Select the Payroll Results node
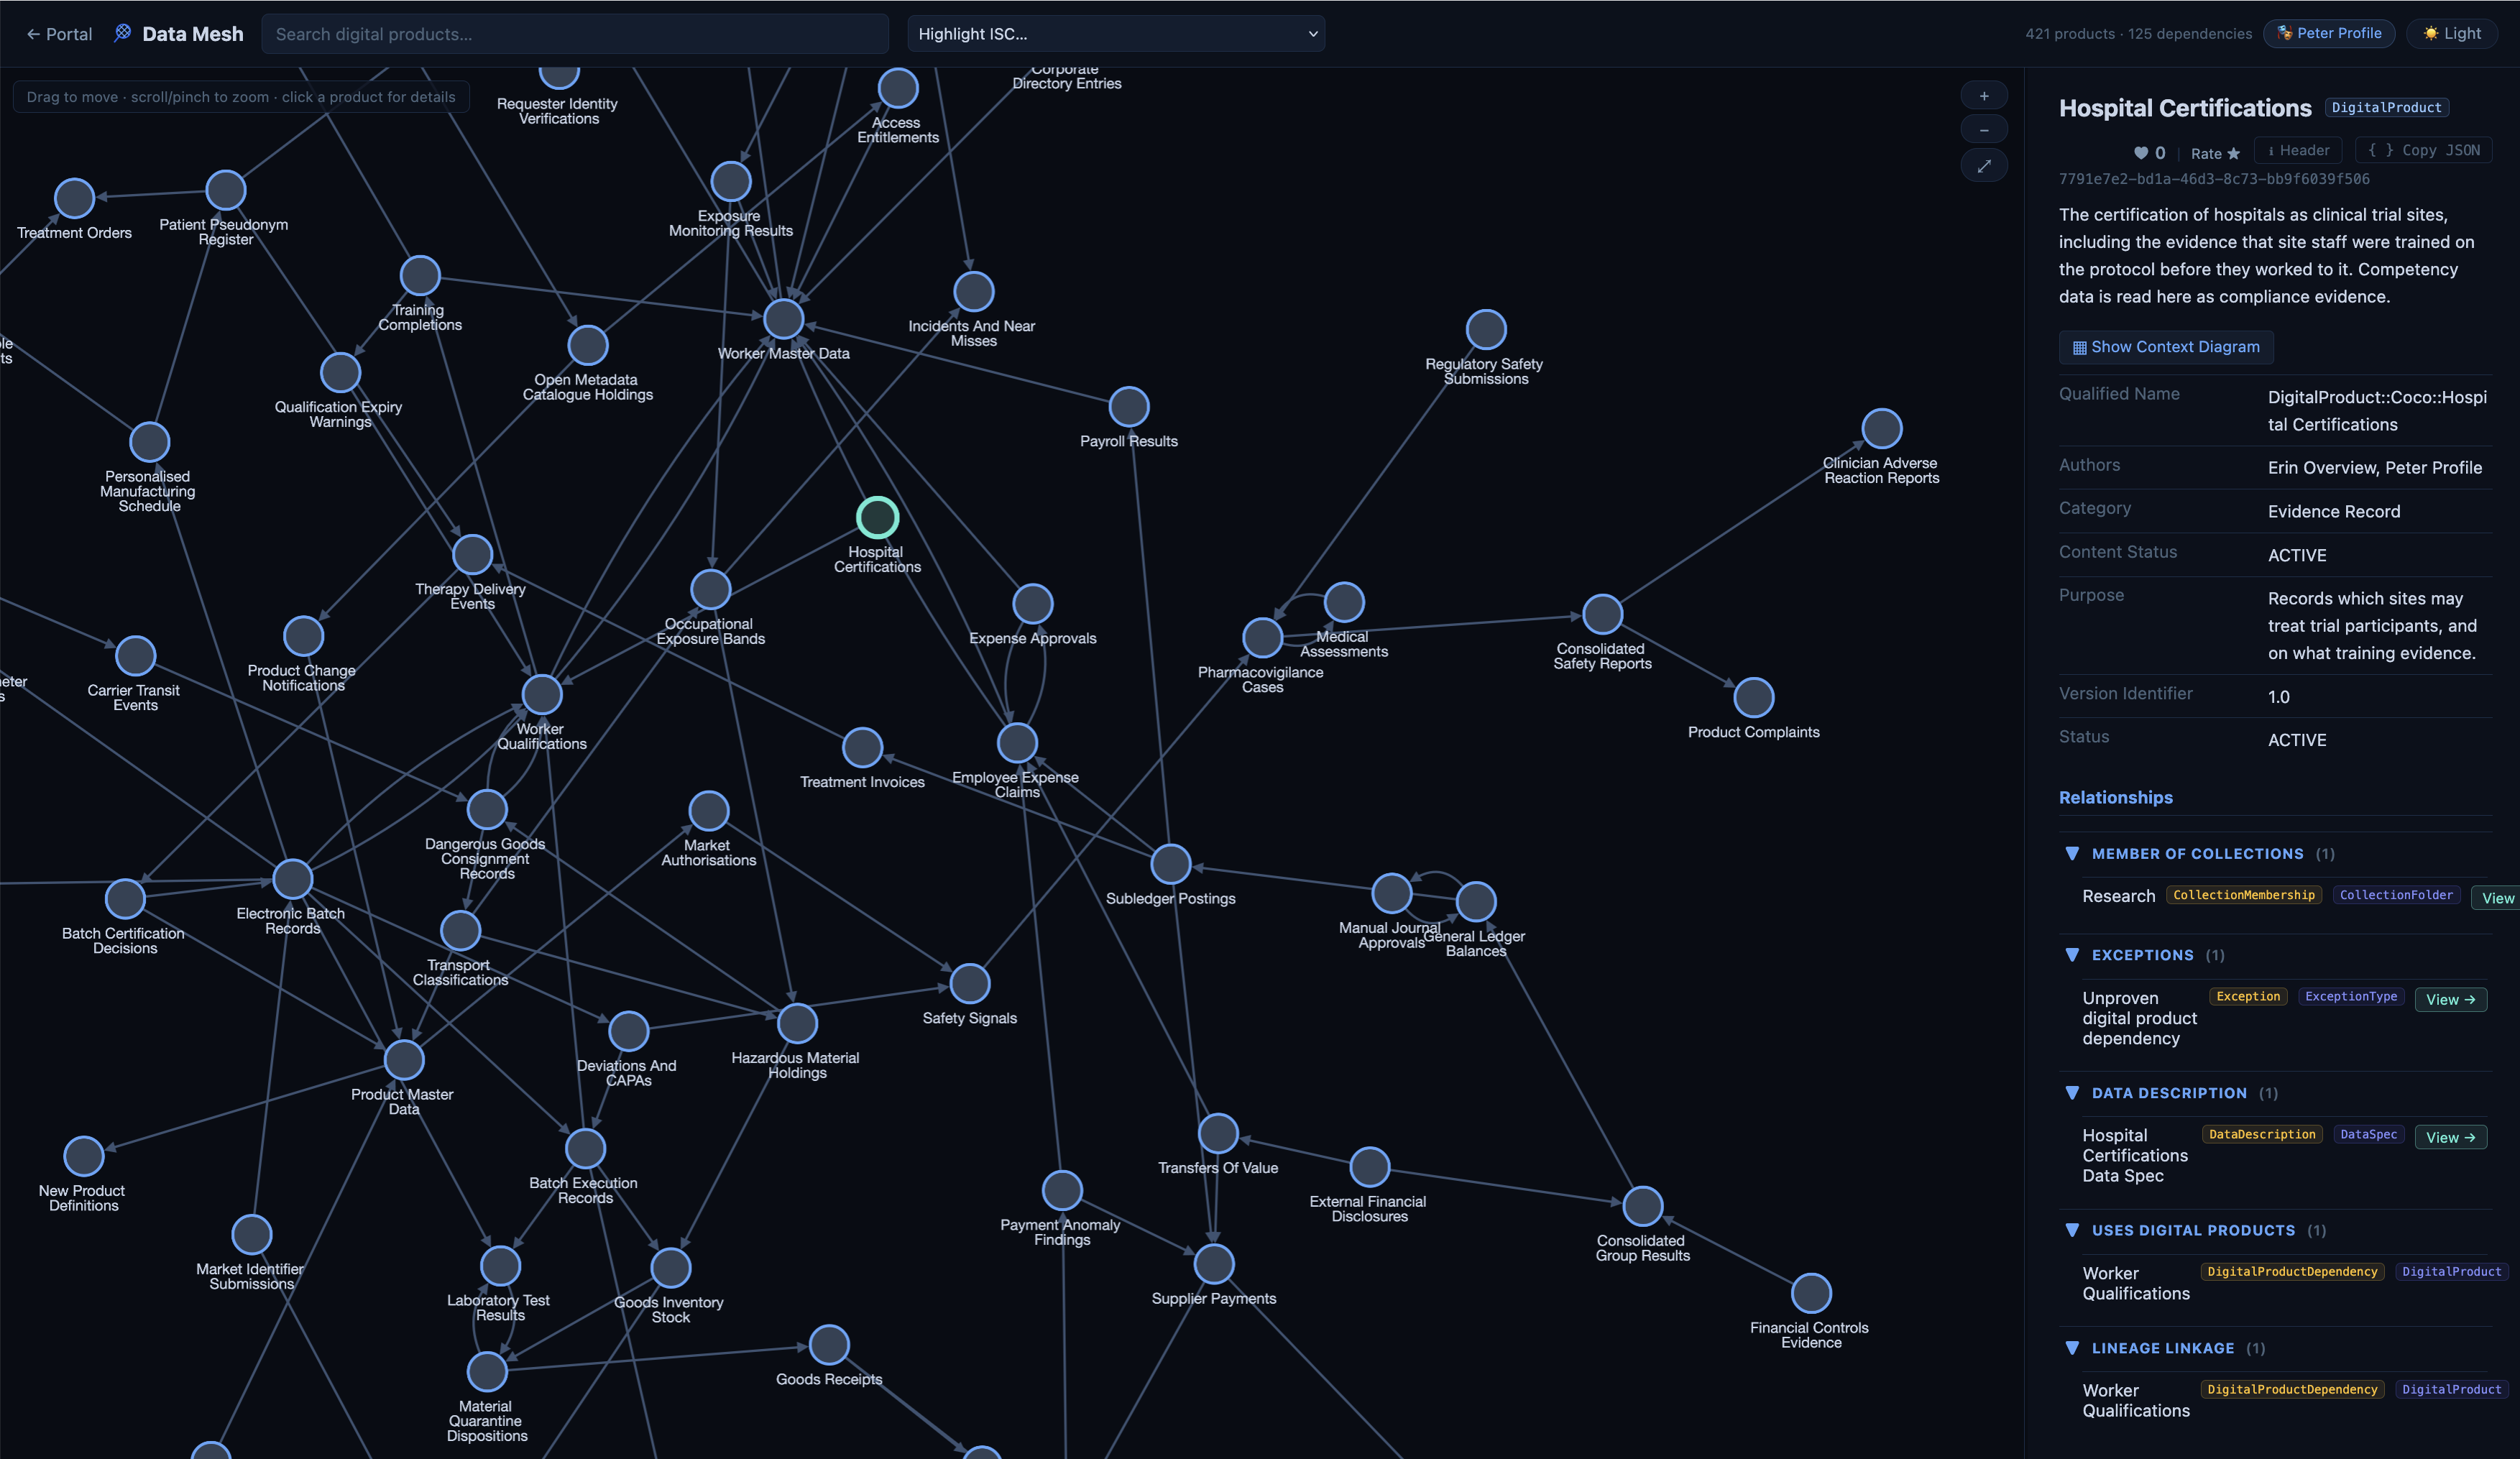2520x1459 pixels. 1128,407
